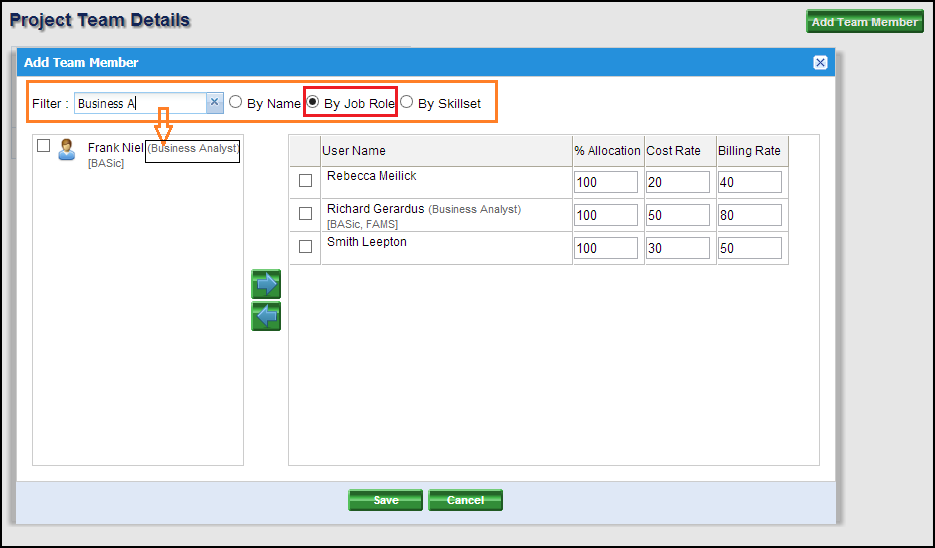
Task: Edit Smith Leepton's Billing Rate field
Action: tap(749, 248)
